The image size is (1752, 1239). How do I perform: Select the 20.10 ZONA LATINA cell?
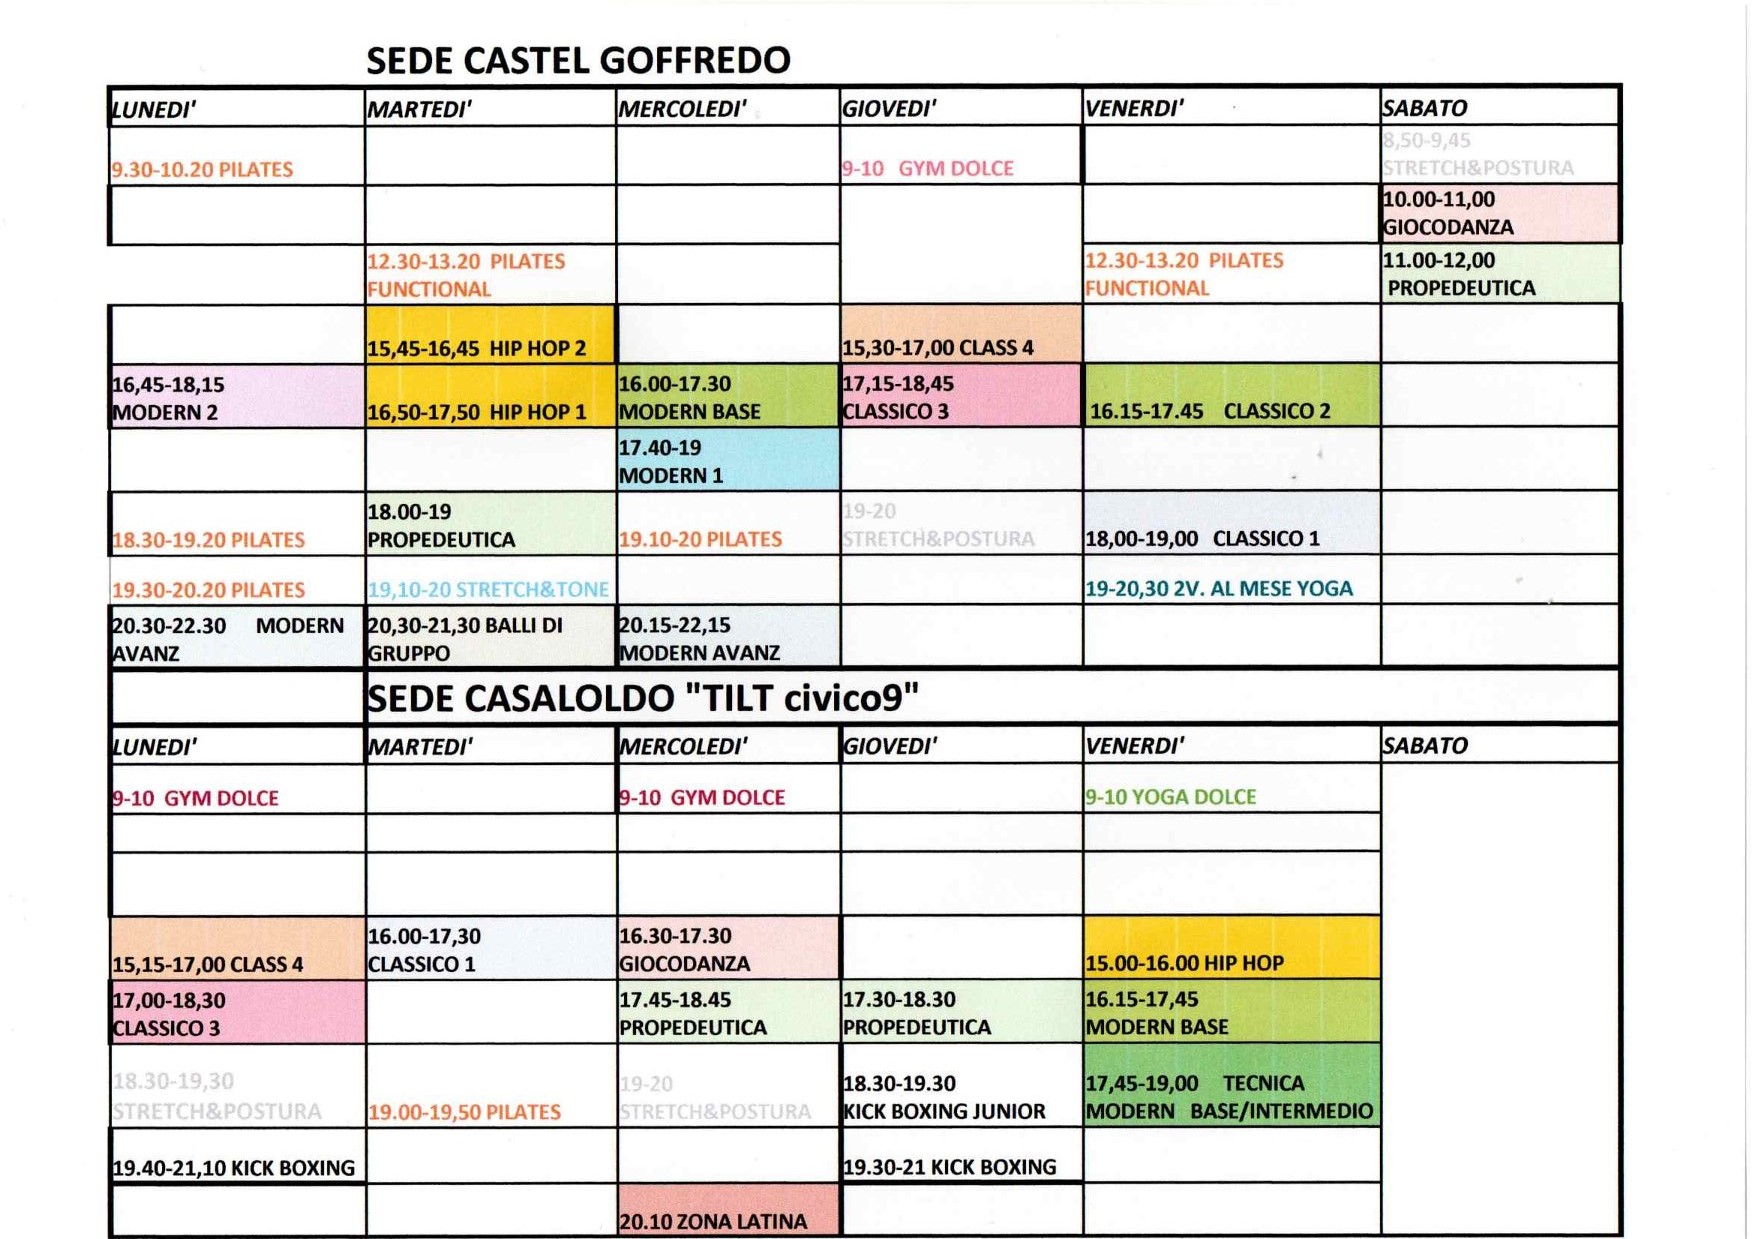click(728, 1210)
